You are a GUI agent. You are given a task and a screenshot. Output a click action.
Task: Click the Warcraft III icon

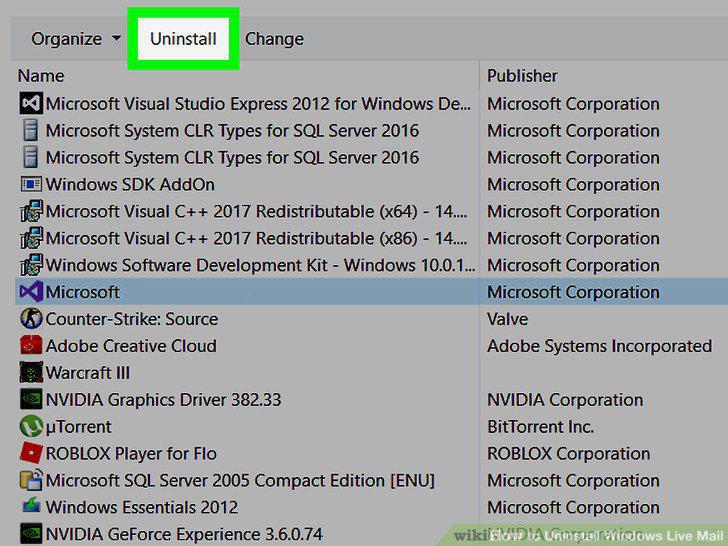point(31,372)
